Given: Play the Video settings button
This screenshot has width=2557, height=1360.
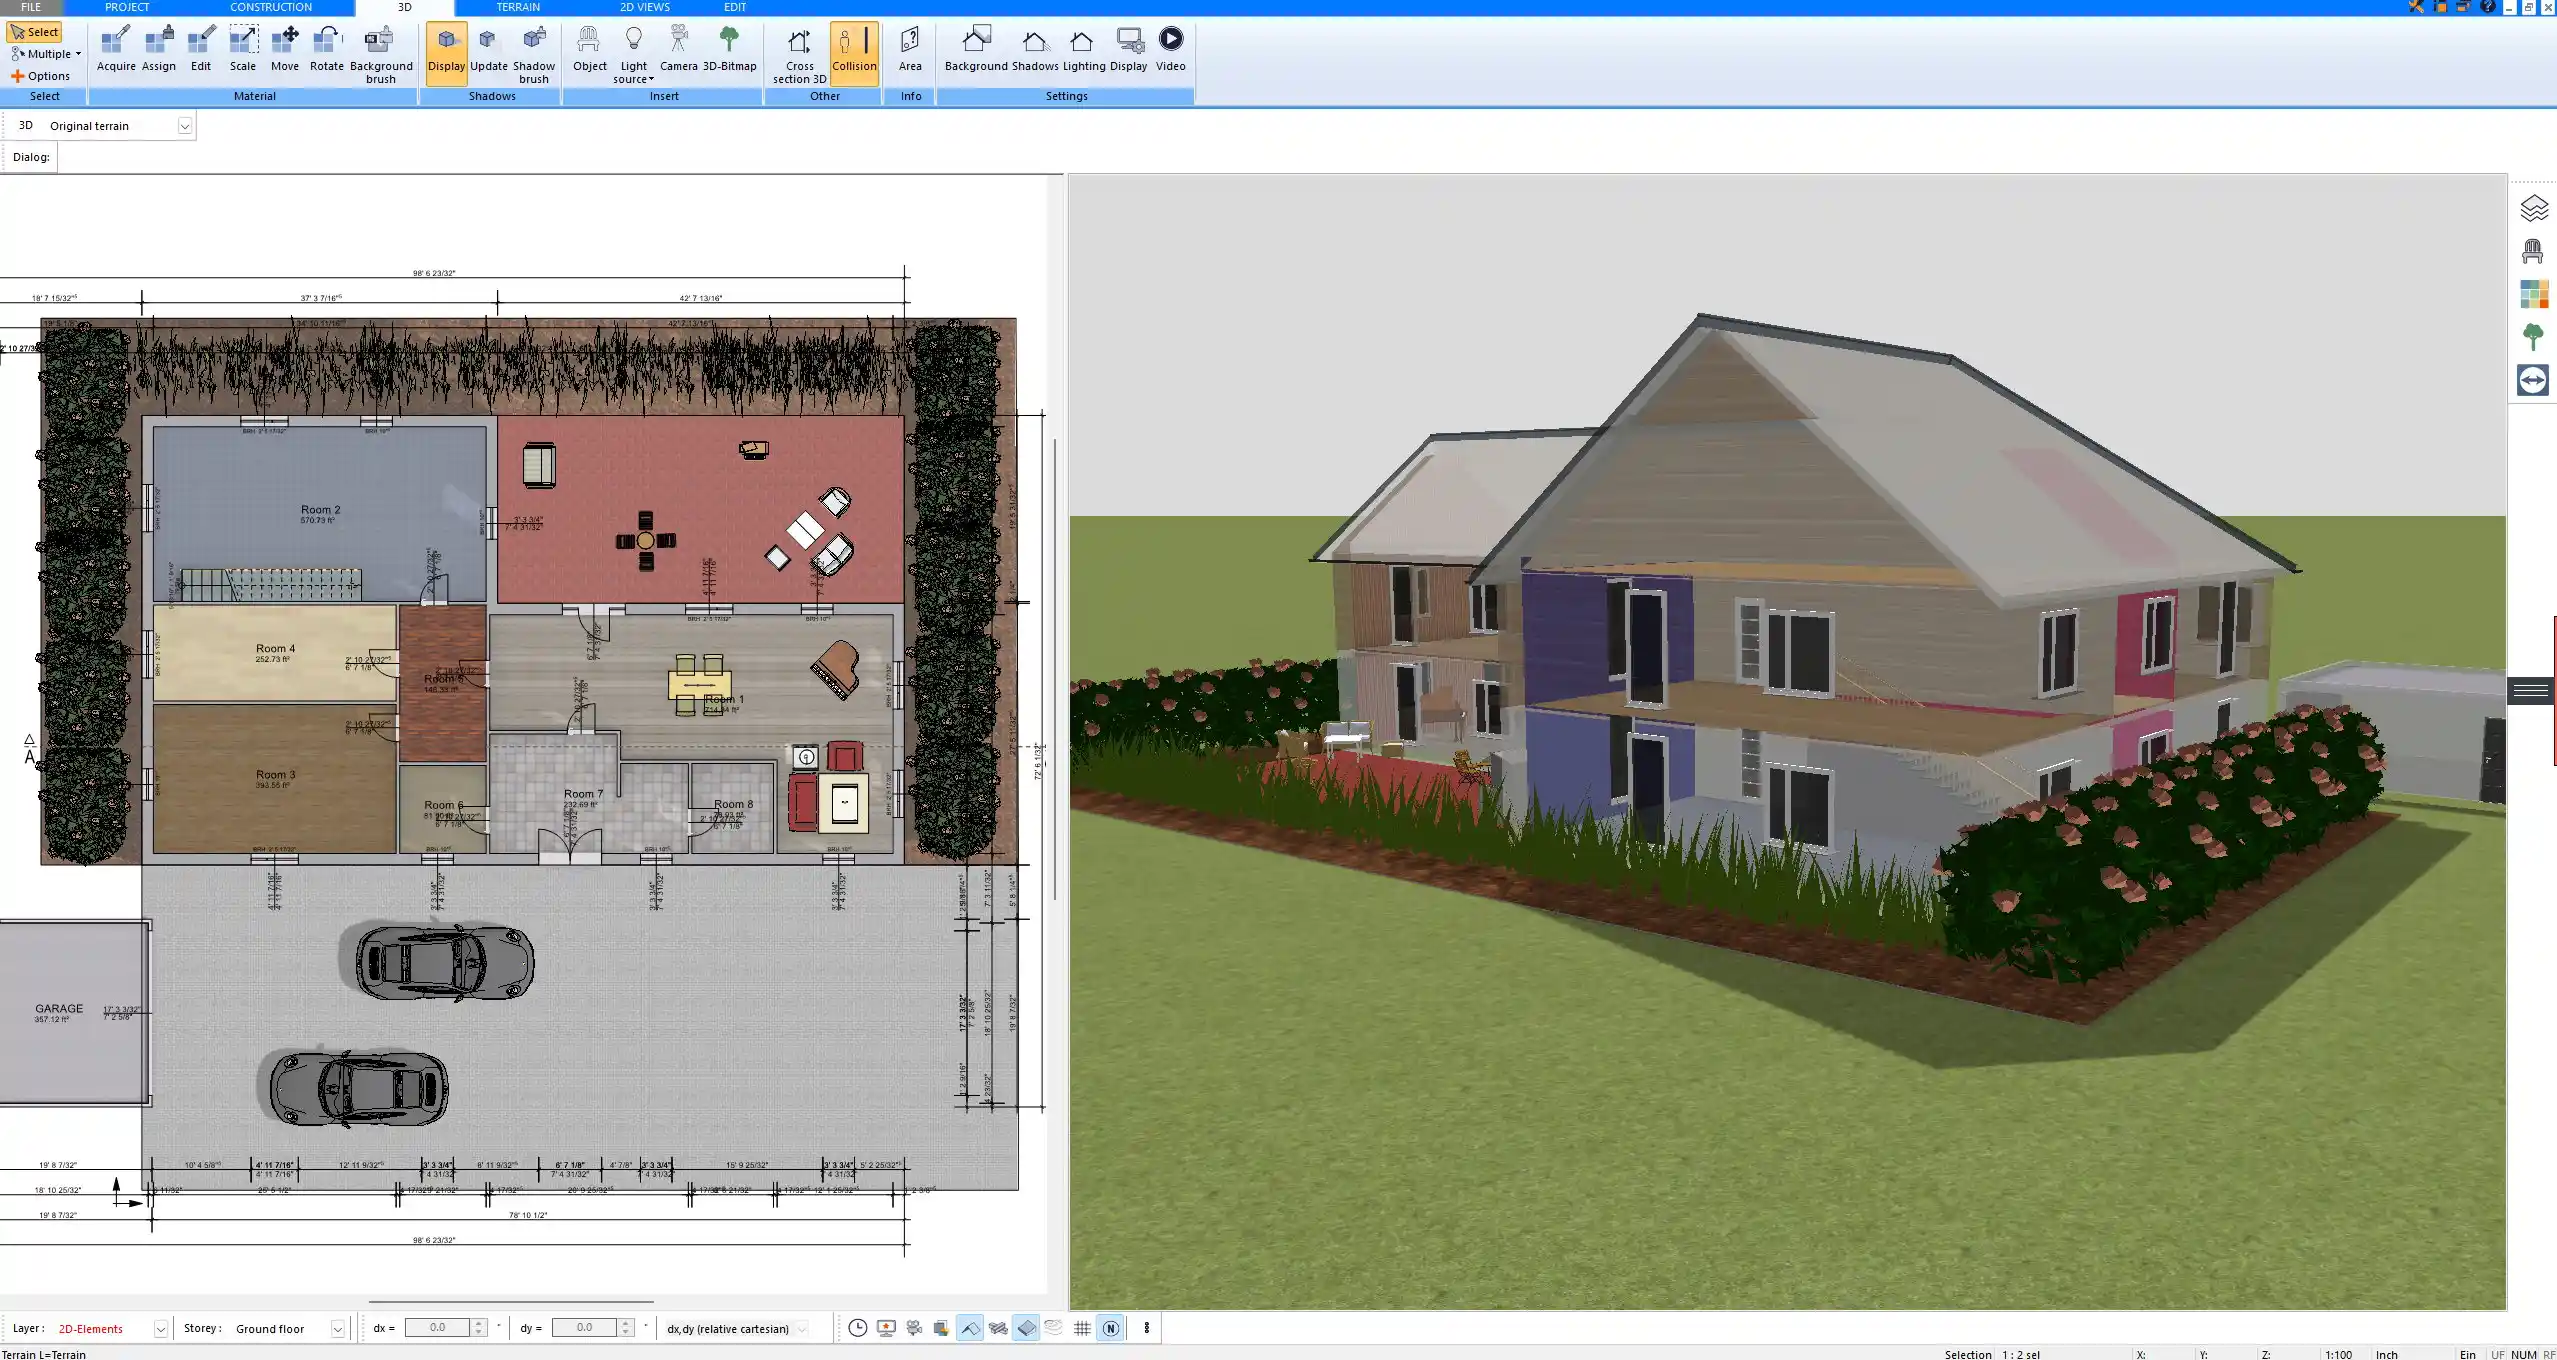Looking at the screenshot, I should (1170, 50).
